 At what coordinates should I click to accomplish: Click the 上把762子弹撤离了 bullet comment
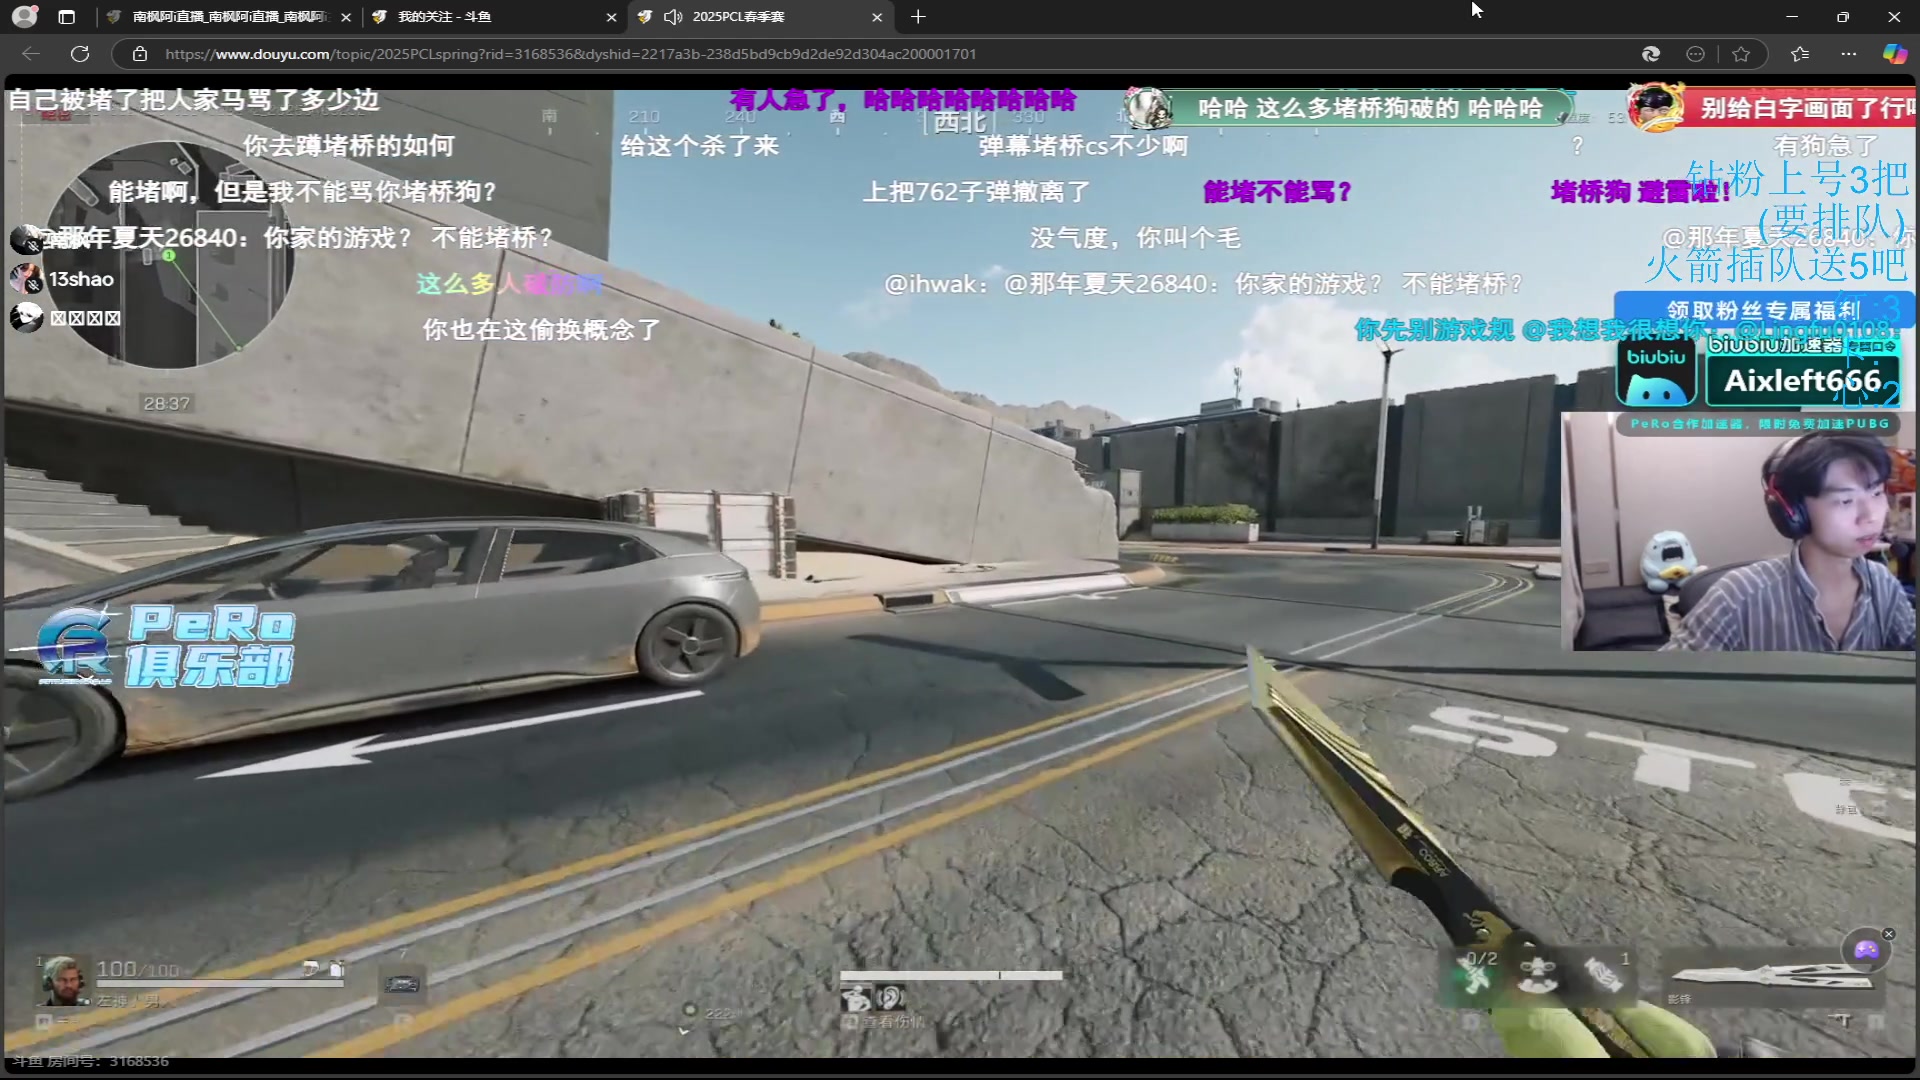976,191
